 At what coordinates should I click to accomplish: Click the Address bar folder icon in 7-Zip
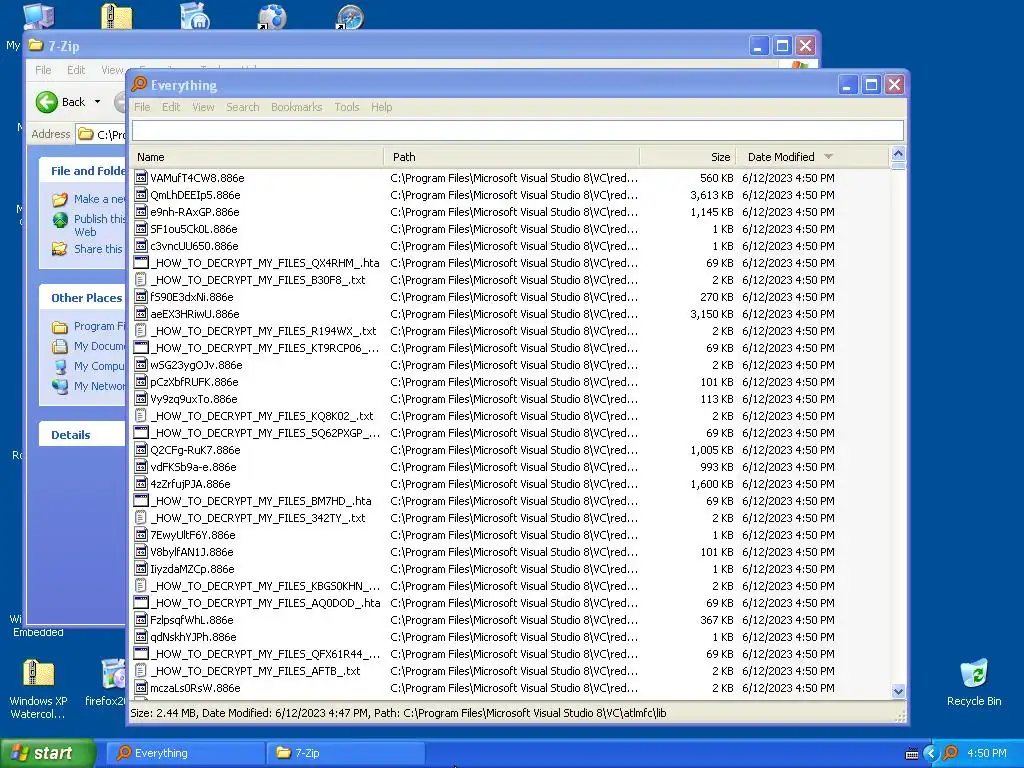tap(85, 135)
